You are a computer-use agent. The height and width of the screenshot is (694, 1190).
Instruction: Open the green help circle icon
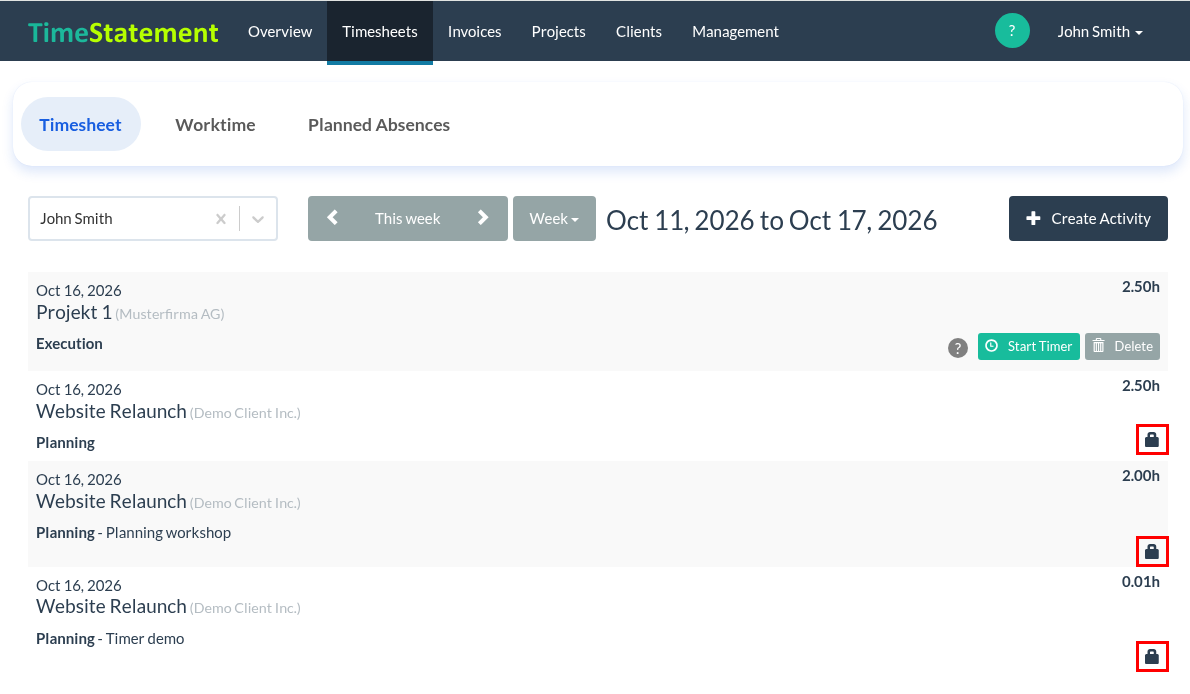click(1012, 31)
